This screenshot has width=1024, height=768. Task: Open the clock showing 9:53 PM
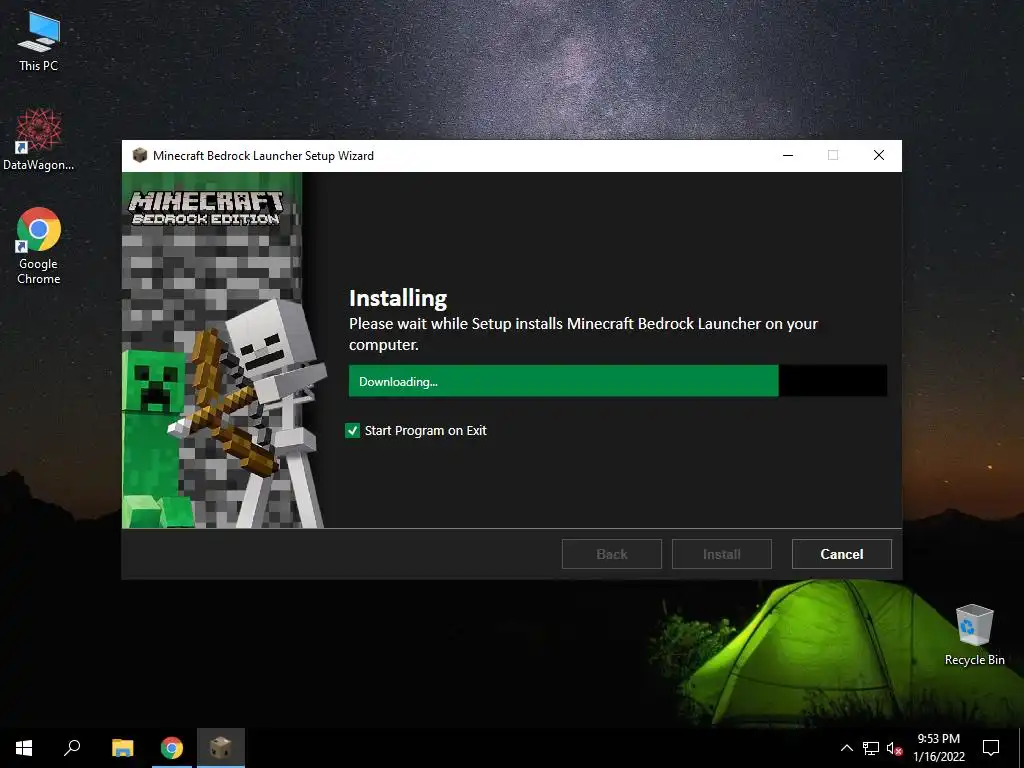click(938, 748)
